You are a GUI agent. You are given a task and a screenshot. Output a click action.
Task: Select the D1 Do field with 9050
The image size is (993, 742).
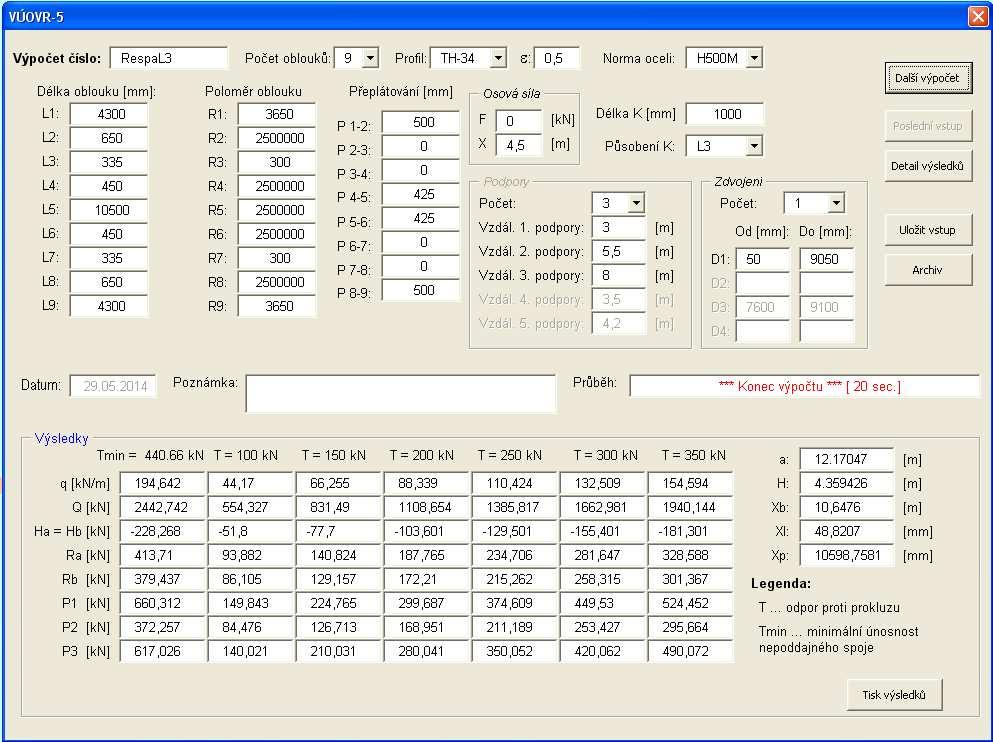827,259
